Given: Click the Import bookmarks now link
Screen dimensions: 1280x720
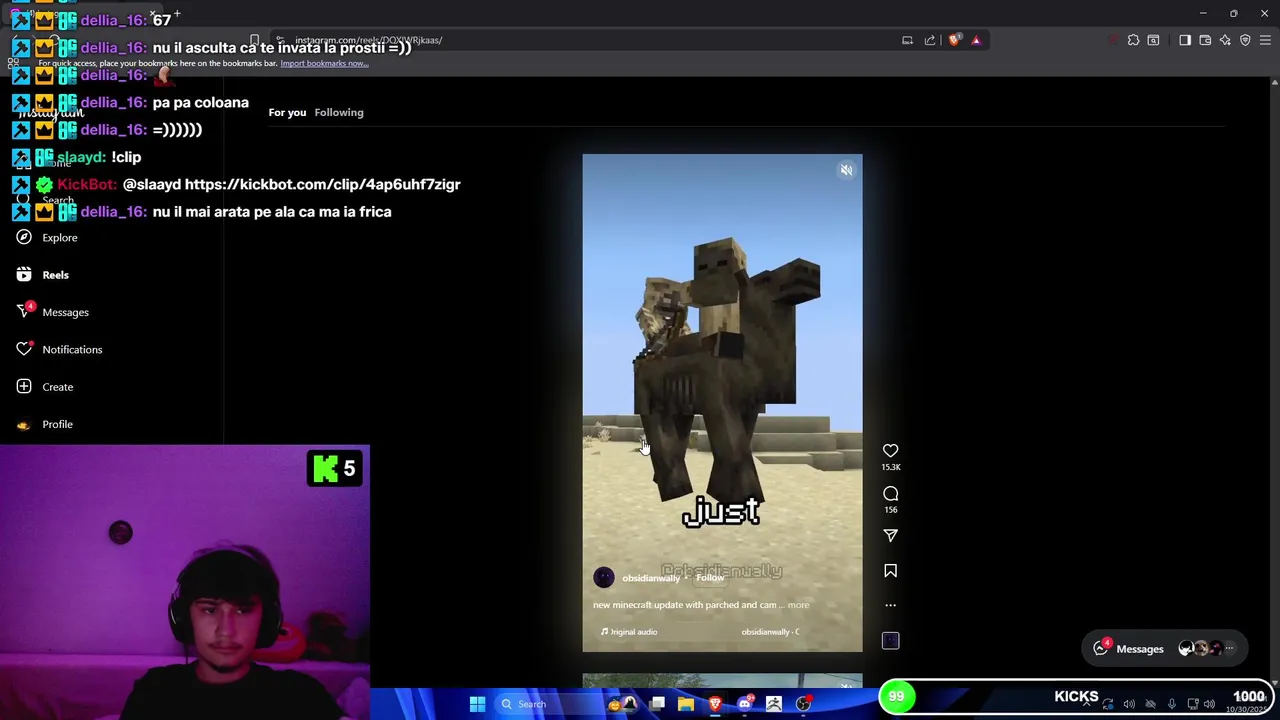Looking at the screenshot, I should point(324,63).
